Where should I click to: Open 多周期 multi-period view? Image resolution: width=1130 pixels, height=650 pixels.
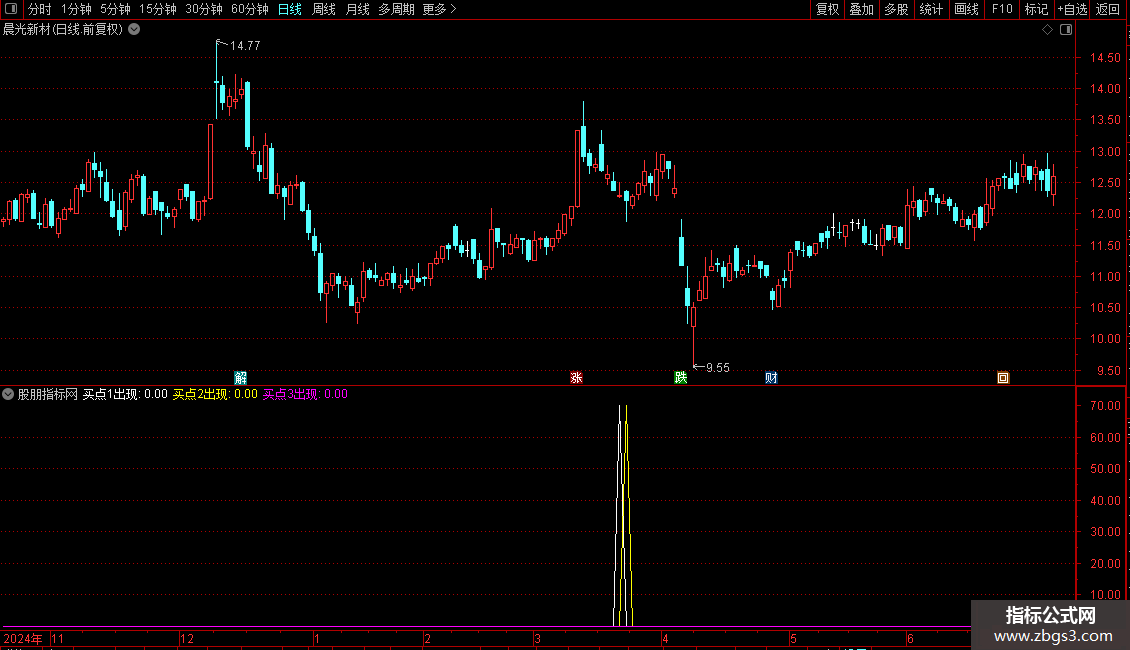coord(396,9)
